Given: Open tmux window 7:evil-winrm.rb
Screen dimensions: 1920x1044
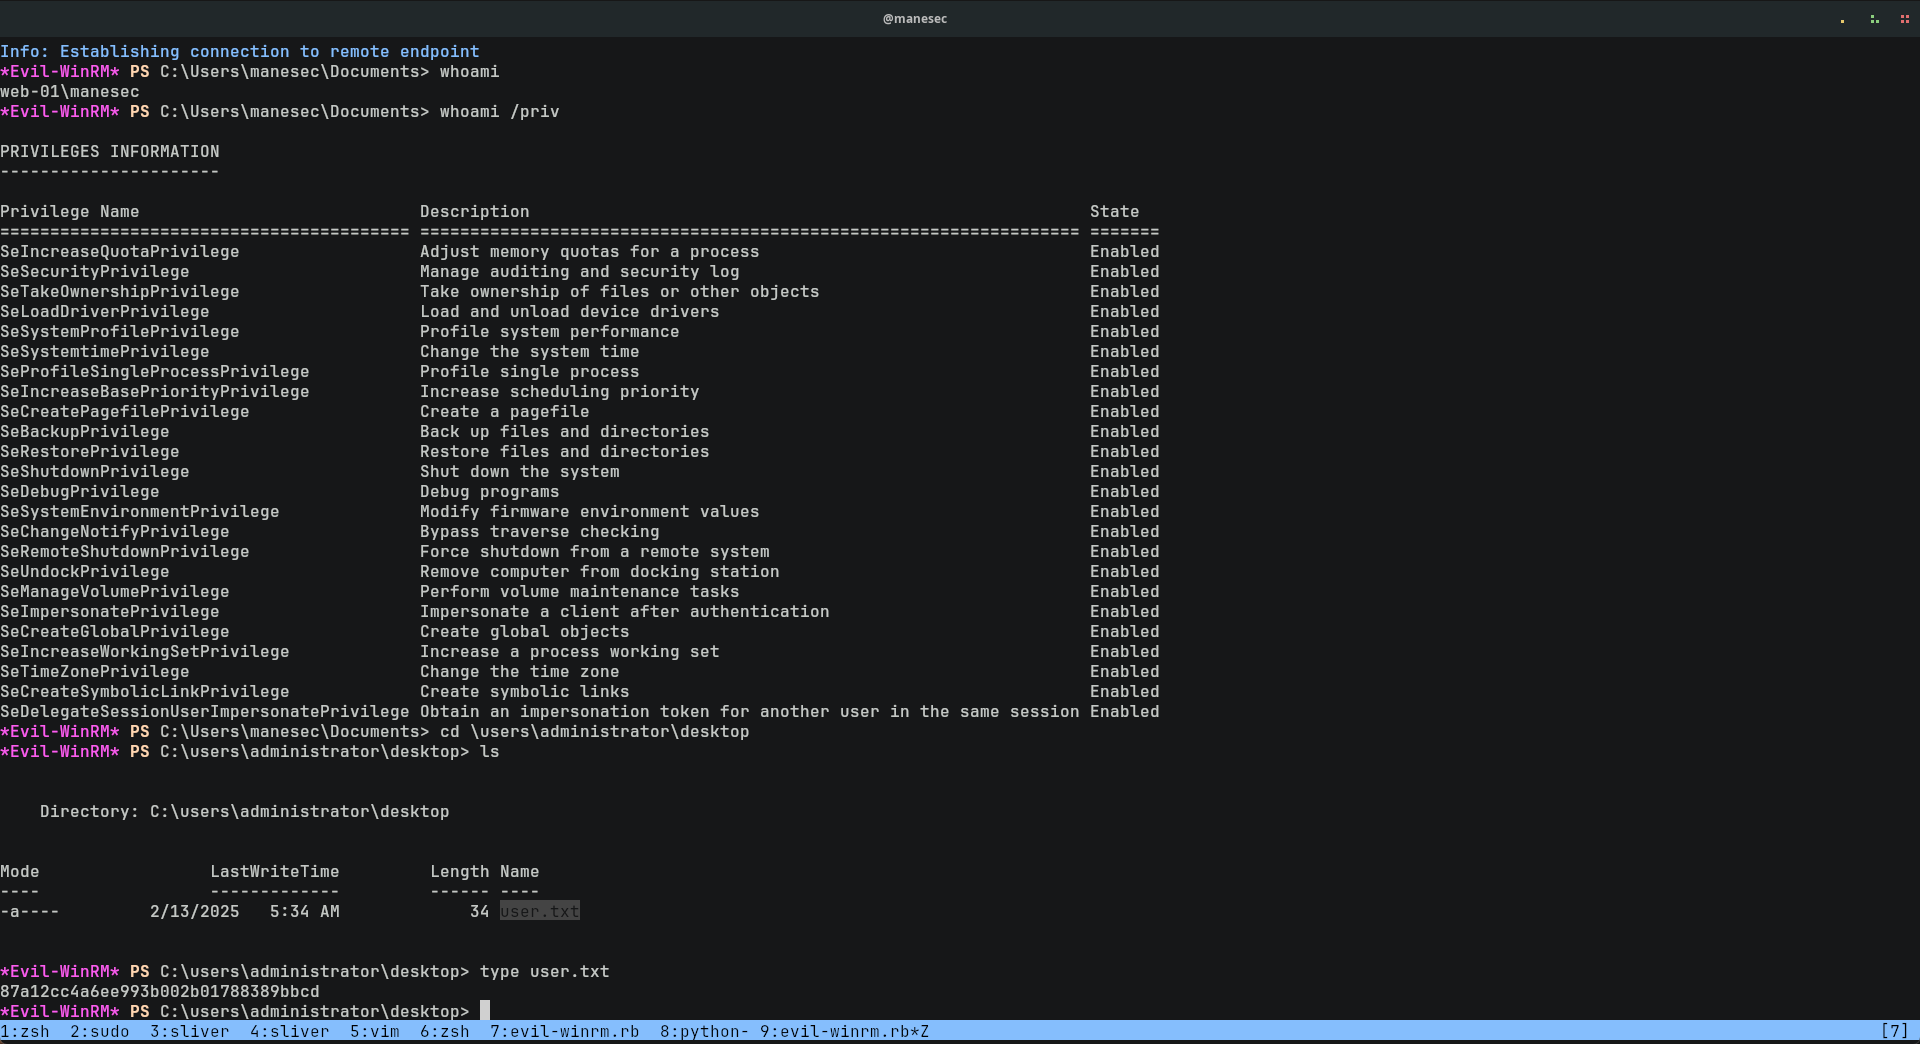Looking at the screenshot, I should click(564, 1031).
